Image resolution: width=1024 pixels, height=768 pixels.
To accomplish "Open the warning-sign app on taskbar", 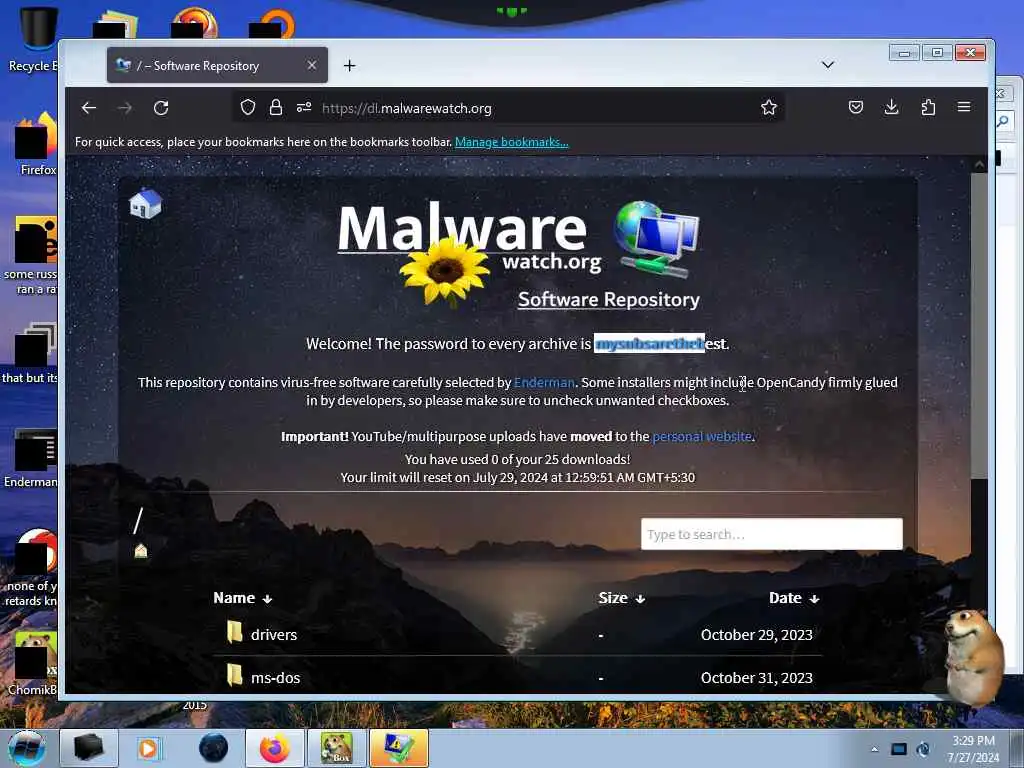I will click(x=398, y=748).
